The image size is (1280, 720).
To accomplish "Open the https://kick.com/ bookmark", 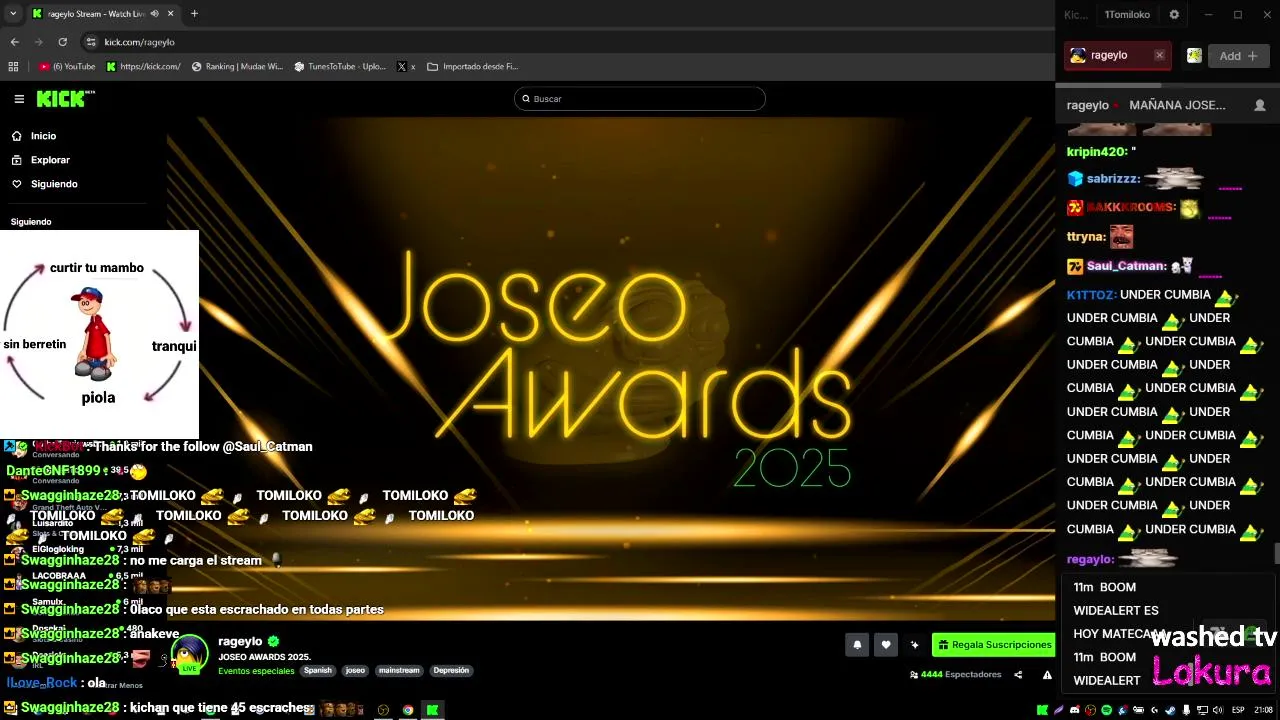I will 143,67.
